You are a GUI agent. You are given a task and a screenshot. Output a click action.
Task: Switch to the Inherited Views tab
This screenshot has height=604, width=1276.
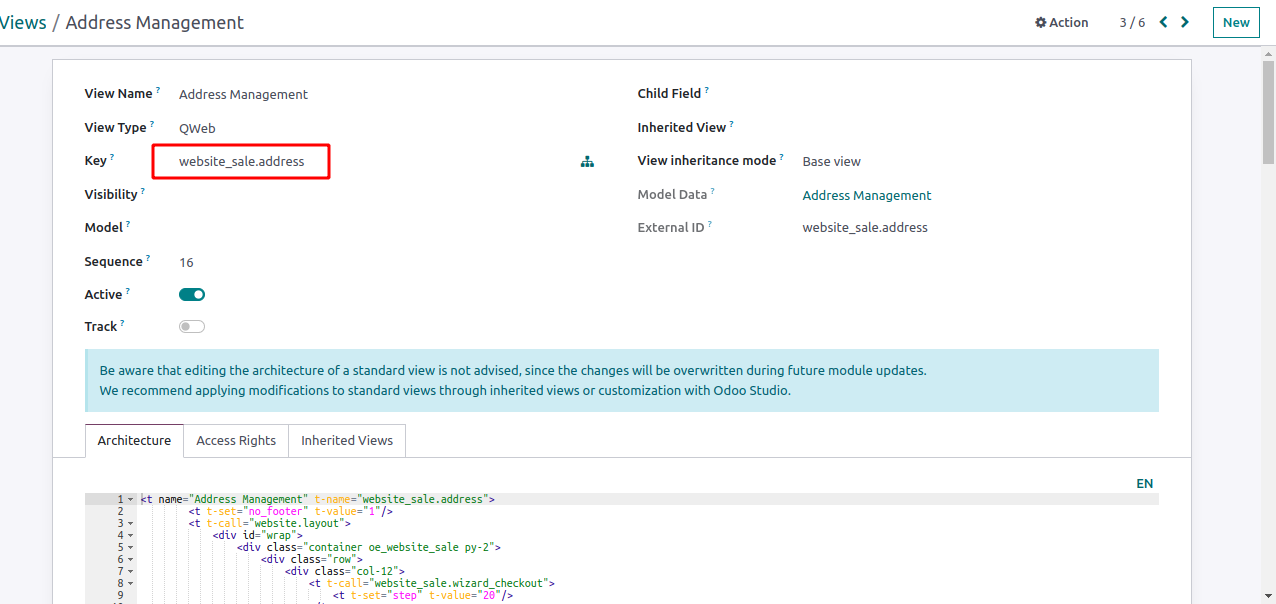(x=347, y=440)
